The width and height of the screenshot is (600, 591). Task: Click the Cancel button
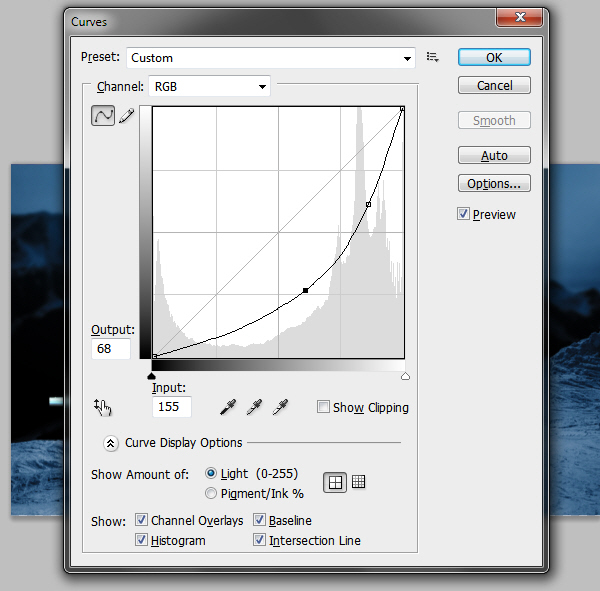(494, 85)
